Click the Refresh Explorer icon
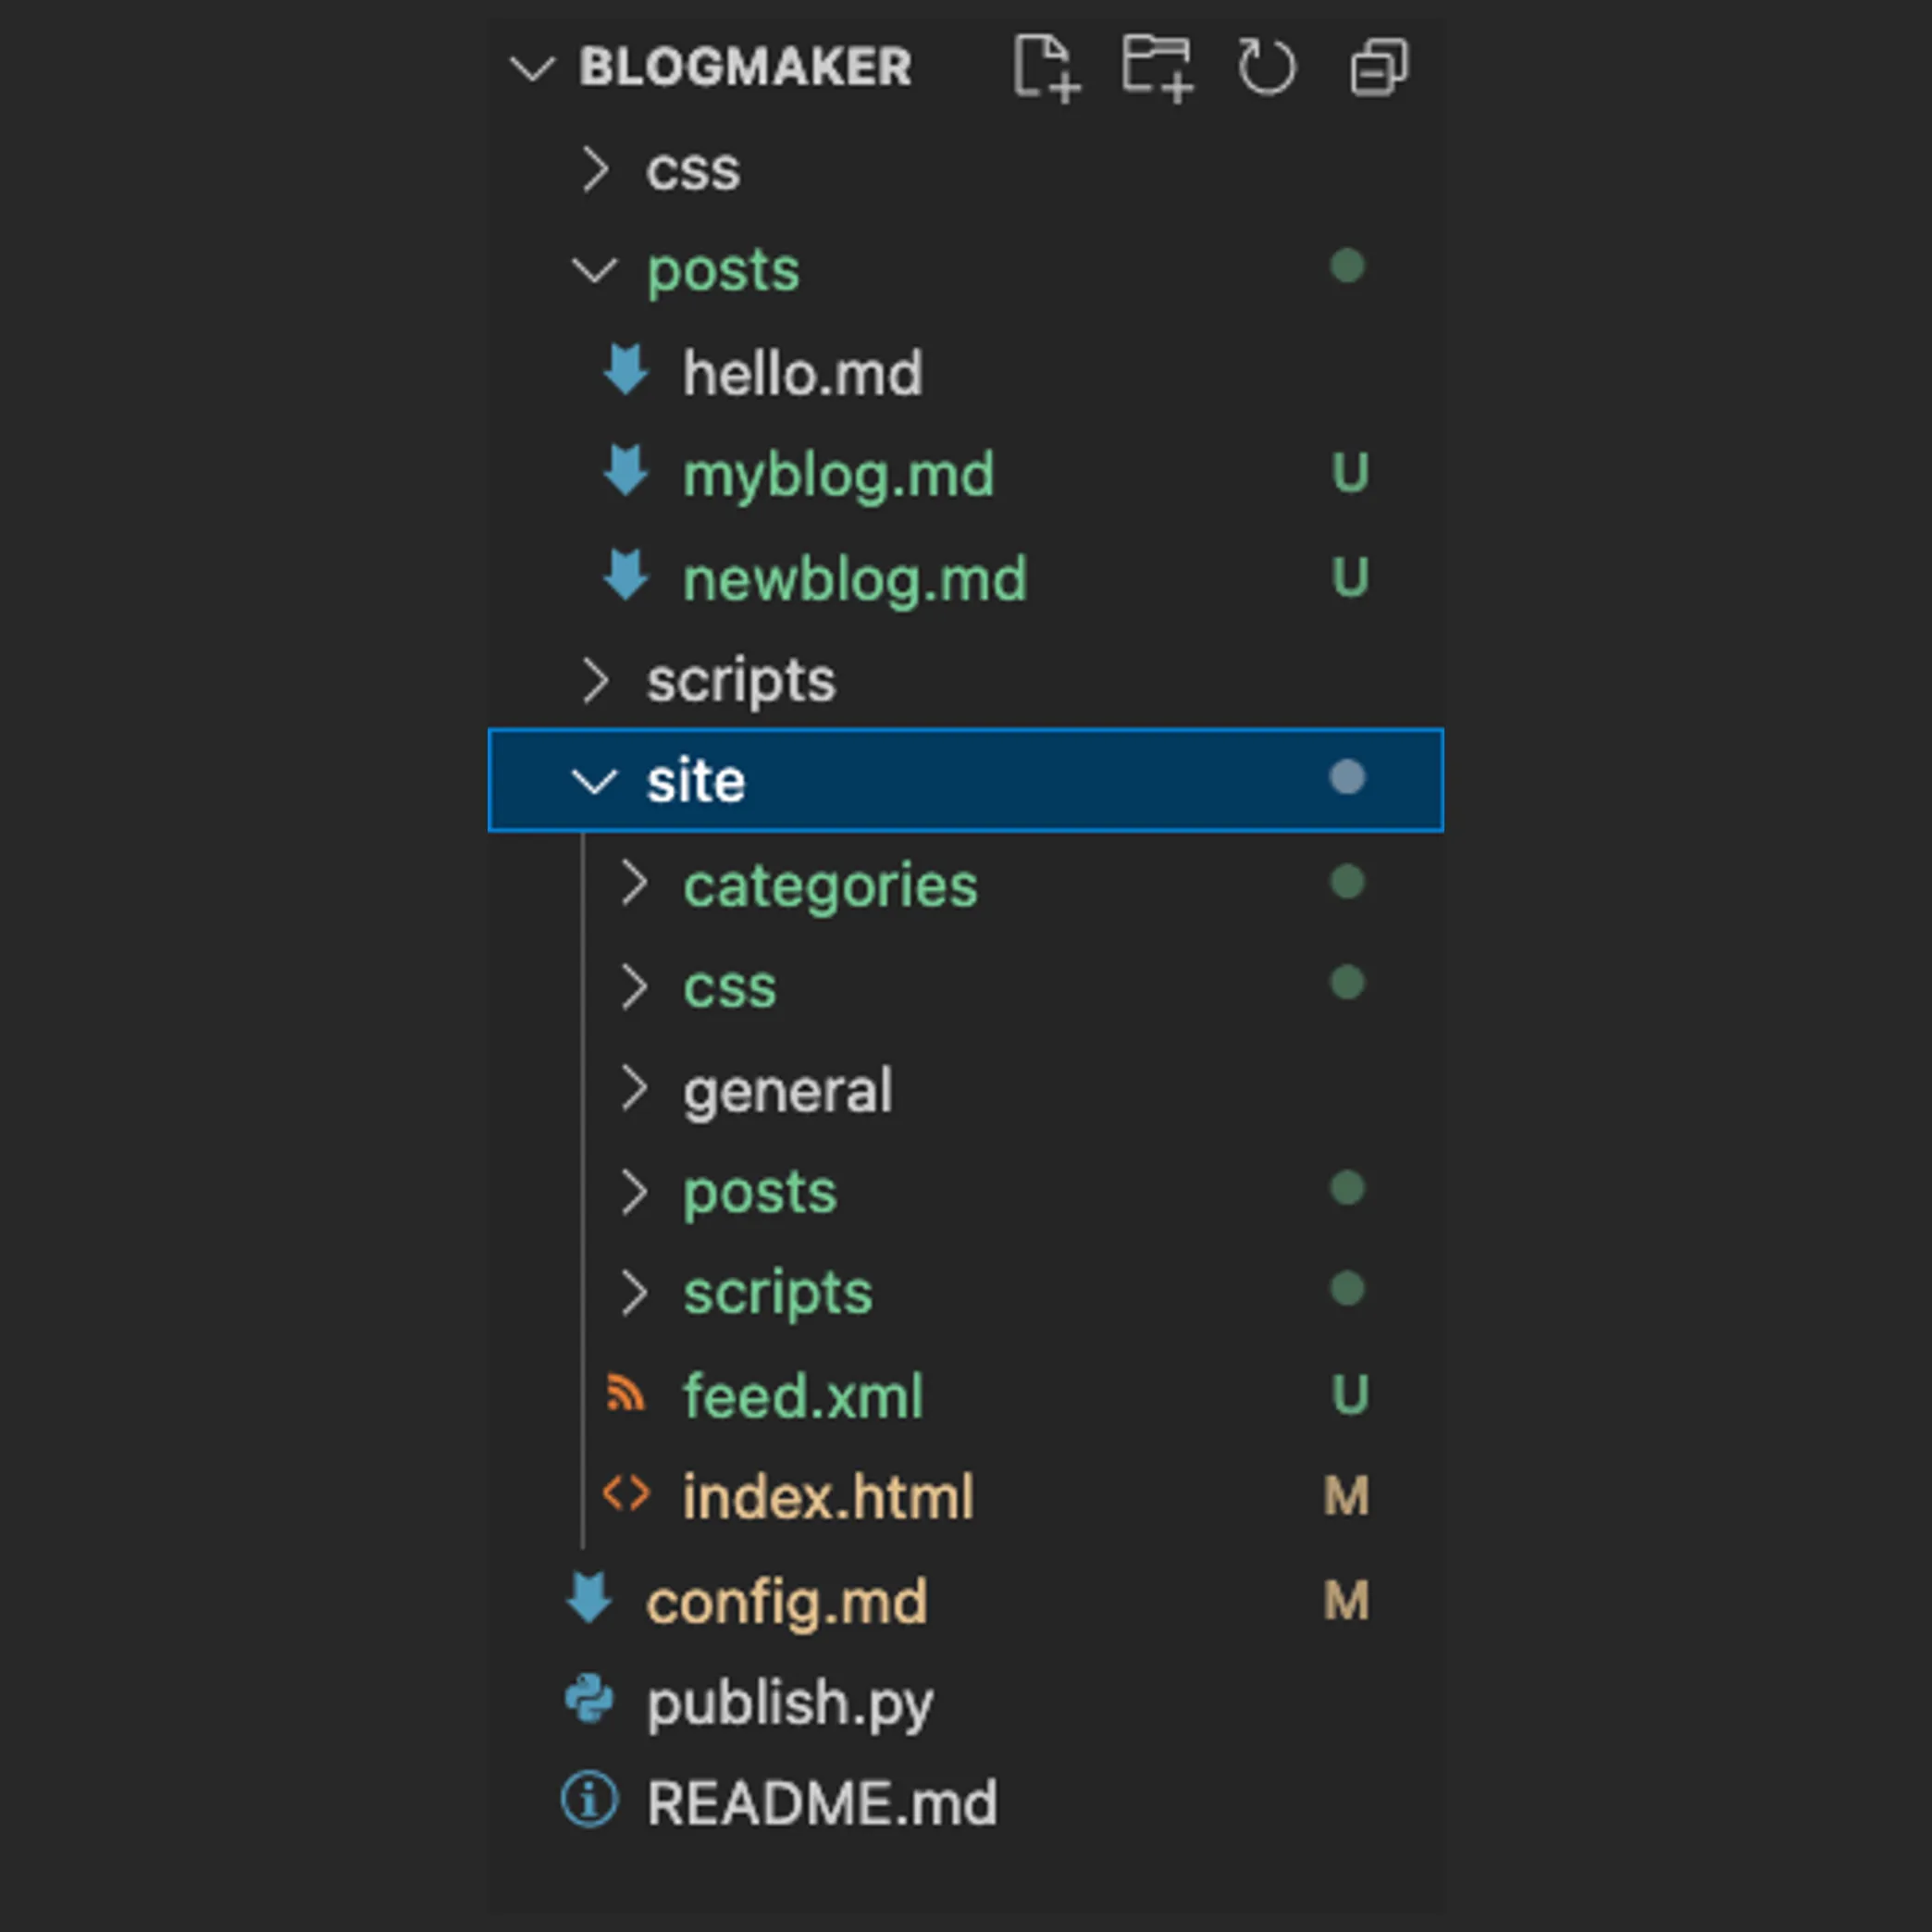The width and height of the screenshot is (1932, 1932). pyautogui.click(x=1266, y=67)
